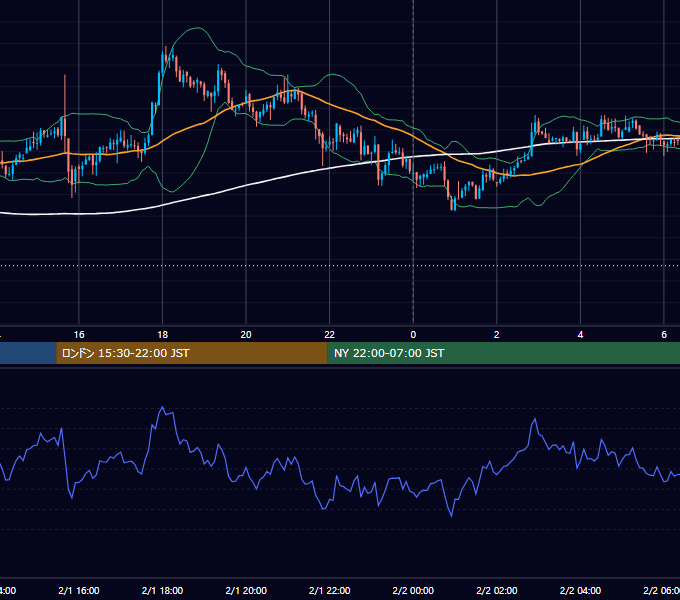Click the 2/1 22:00 label on indicator axis
The width and height of the screenshot is (680, 600).
(x=330, y=590)
